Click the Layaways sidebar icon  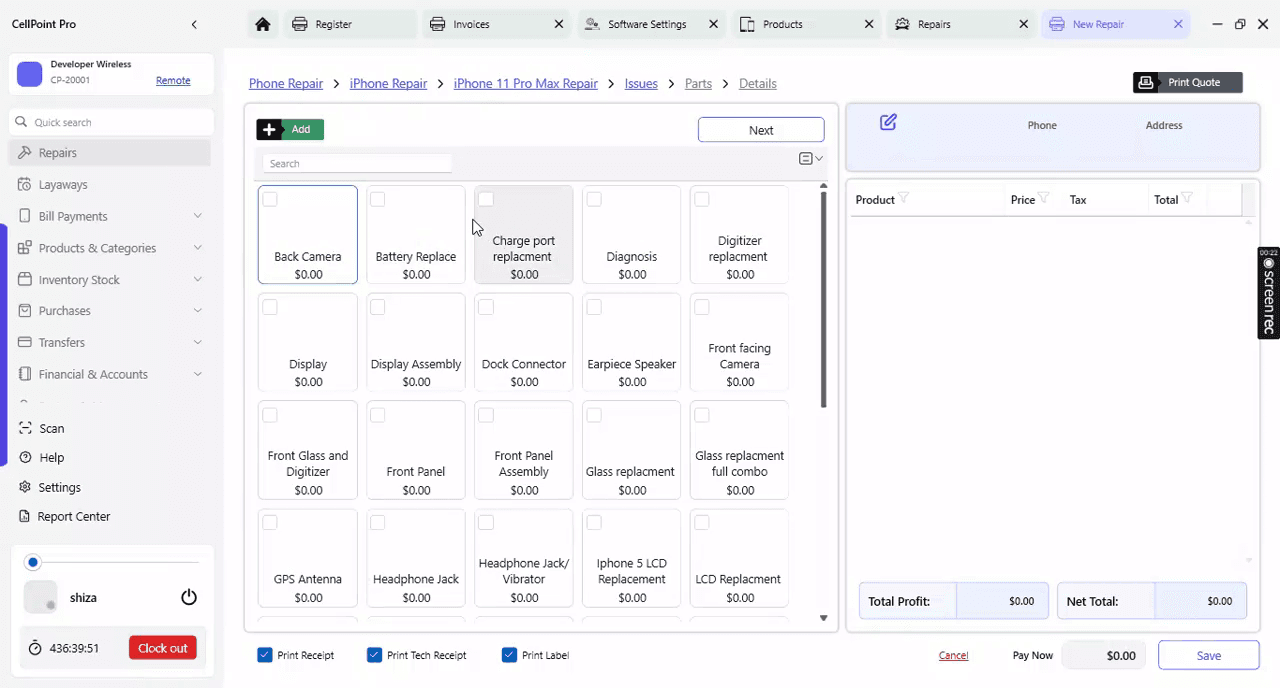point(25,184)
